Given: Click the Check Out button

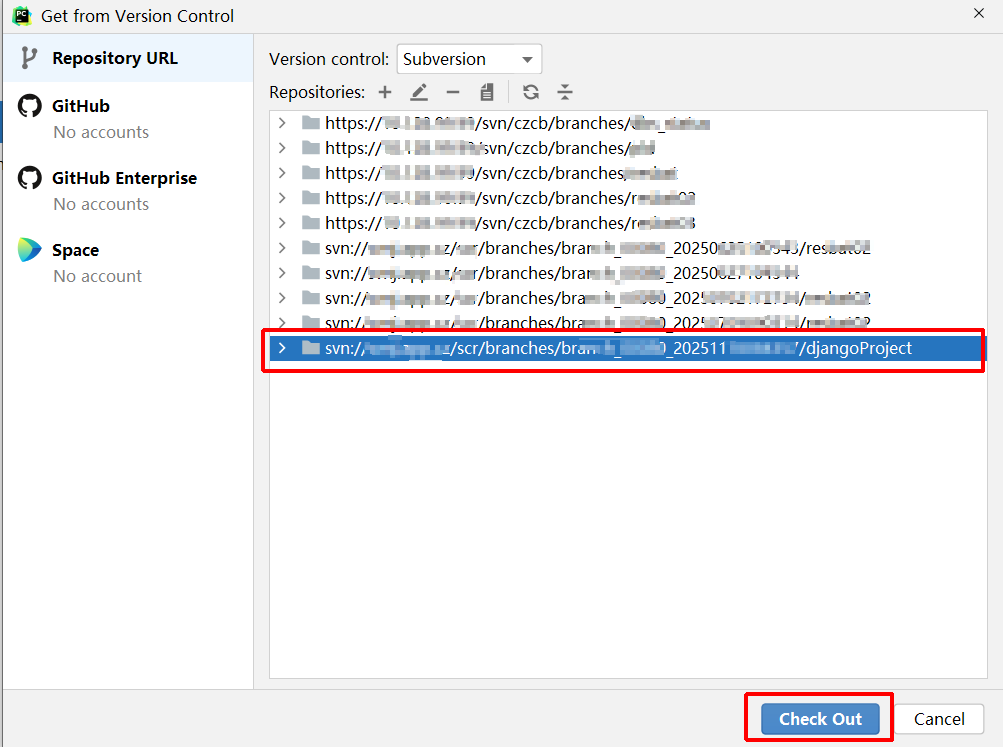Looking at the screenshot, I should point(820,719).
